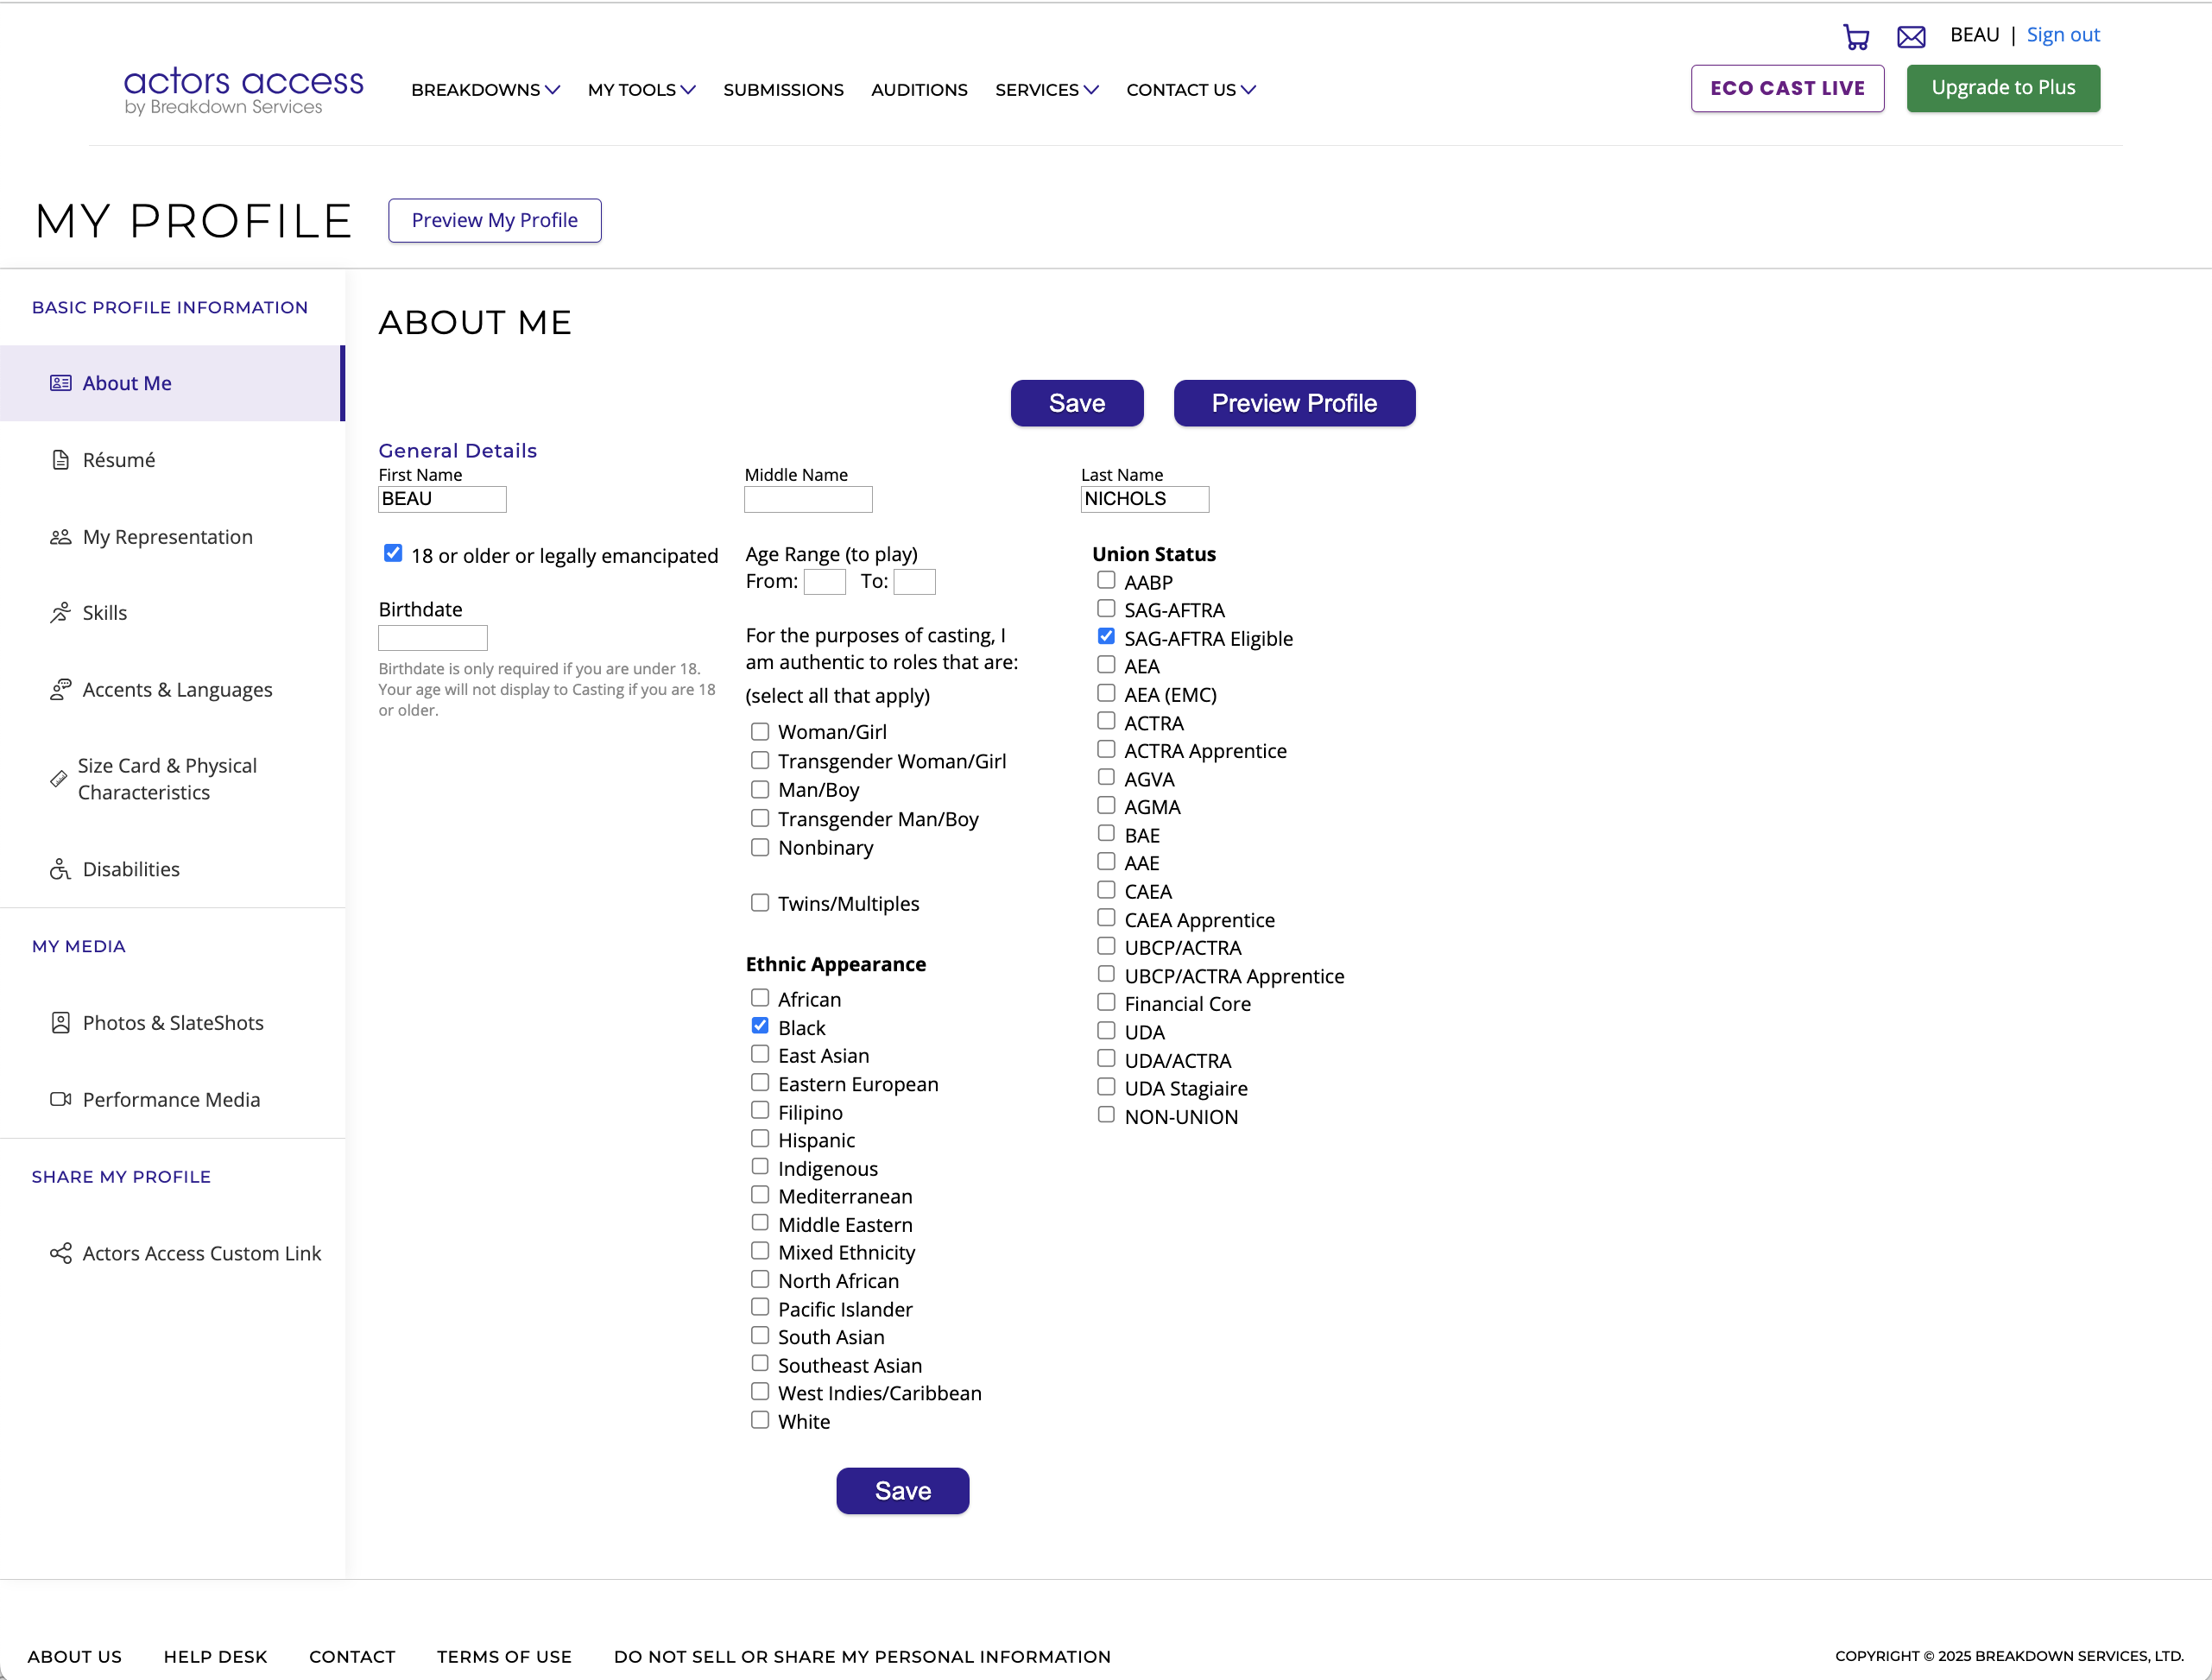Click the Skills running figure icon

pyautogui.click(x=61, y=613)
